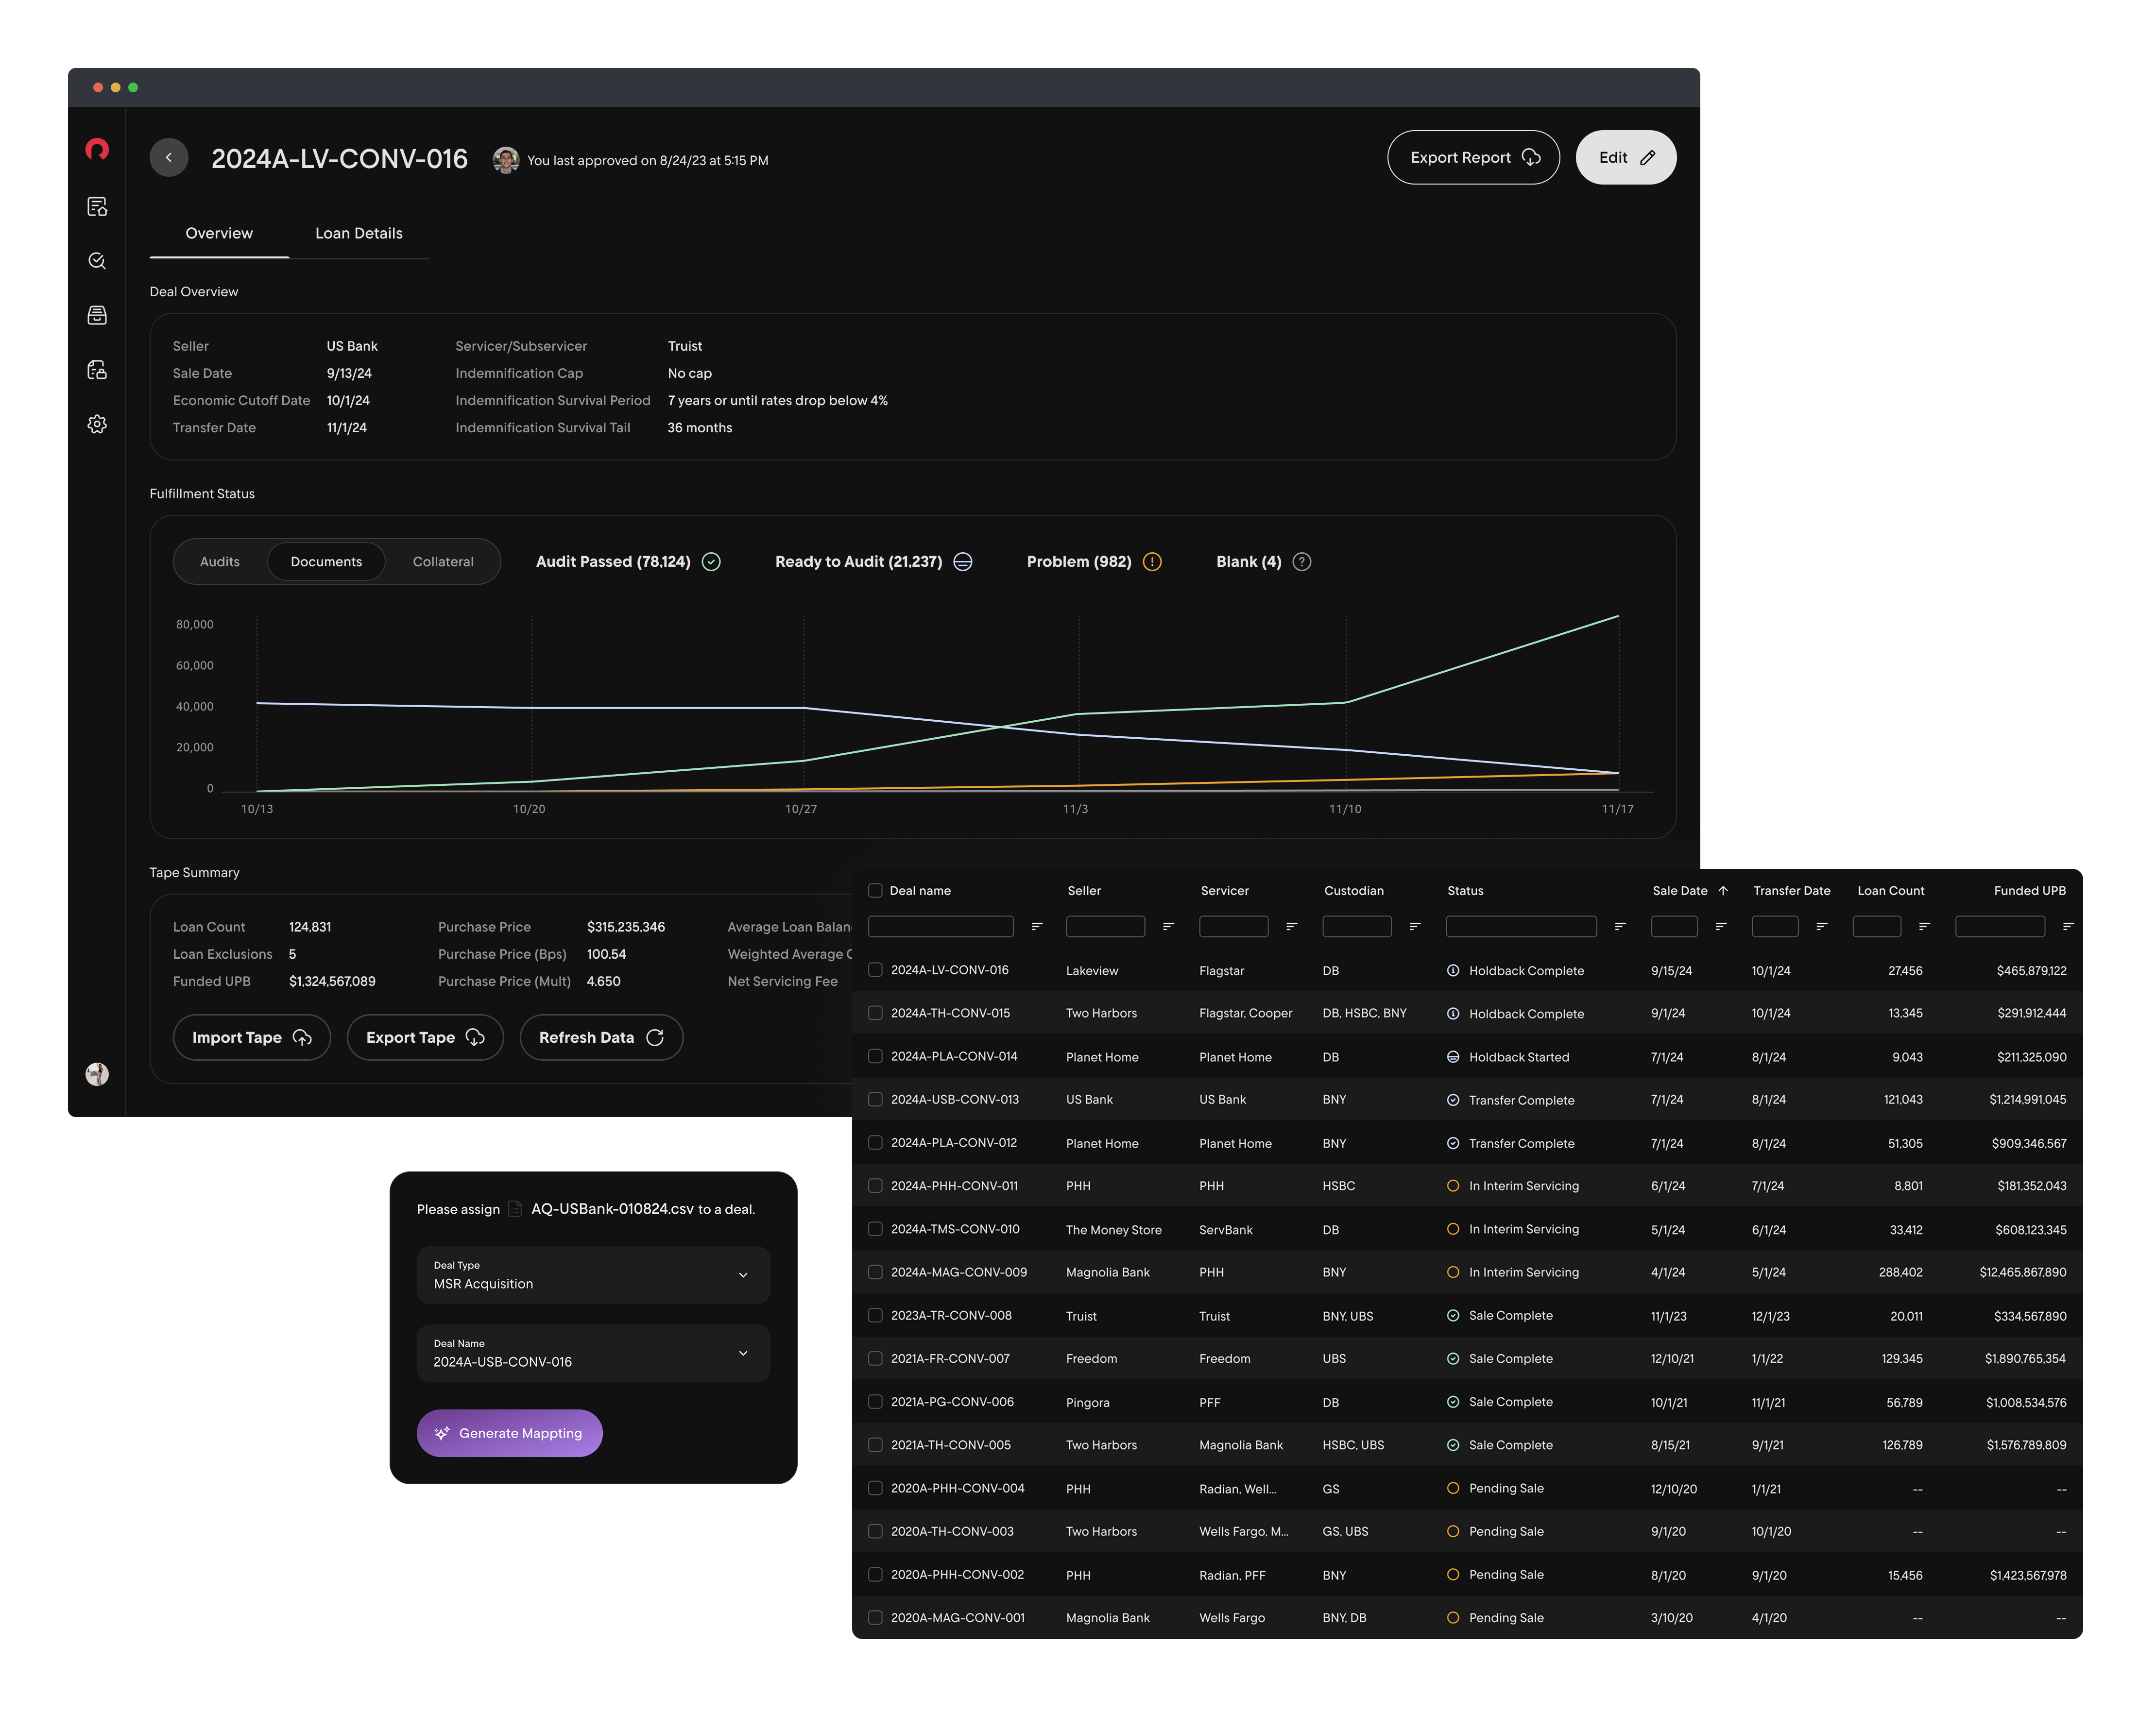The height and width of the screenshot is (1712, 2156).
Task: Switch to the Loan Details tab
Action: click(359, 233)
